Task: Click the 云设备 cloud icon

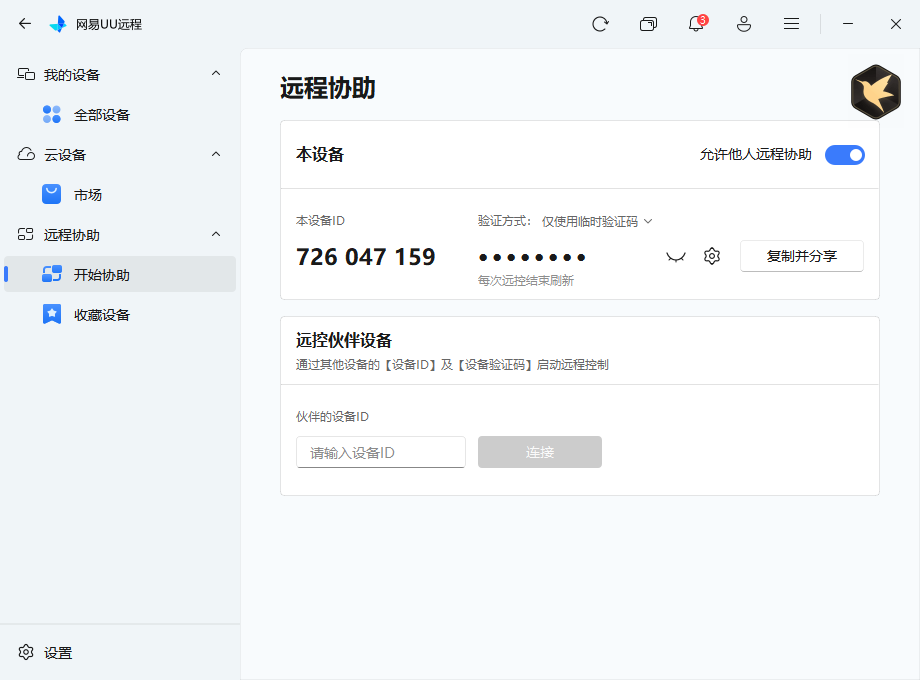Action: pos(26,154)
